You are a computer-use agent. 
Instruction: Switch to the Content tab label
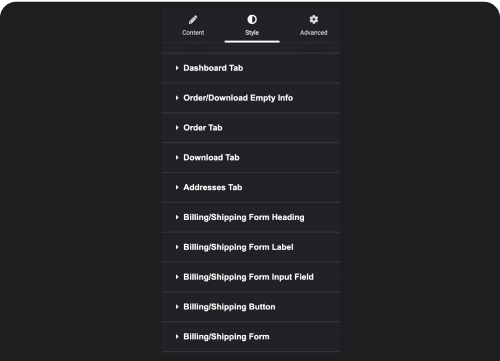193,33
